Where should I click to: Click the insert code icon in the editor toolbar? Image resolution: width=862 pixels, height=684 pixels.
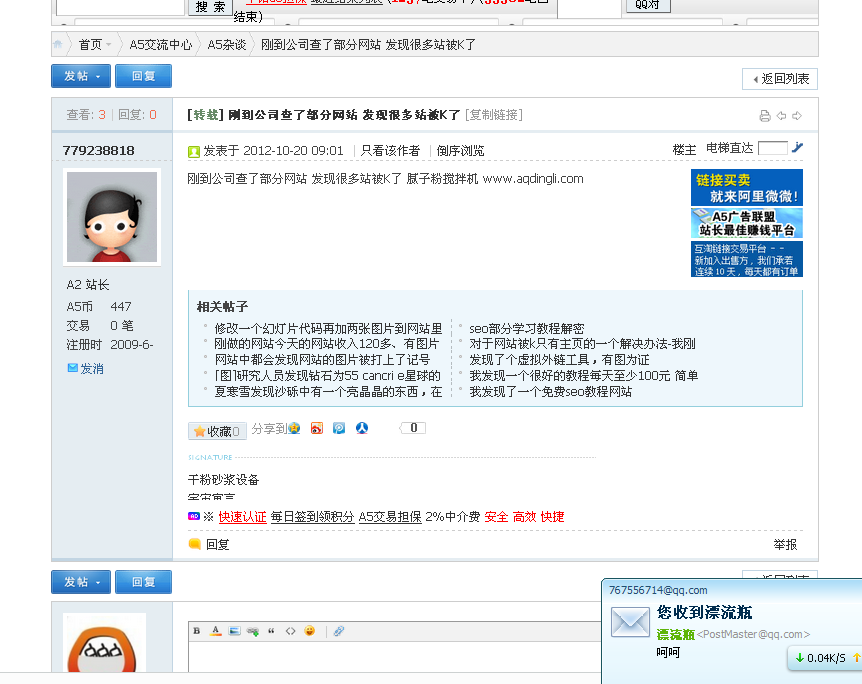pyautogui.click(x=290, y=631)
